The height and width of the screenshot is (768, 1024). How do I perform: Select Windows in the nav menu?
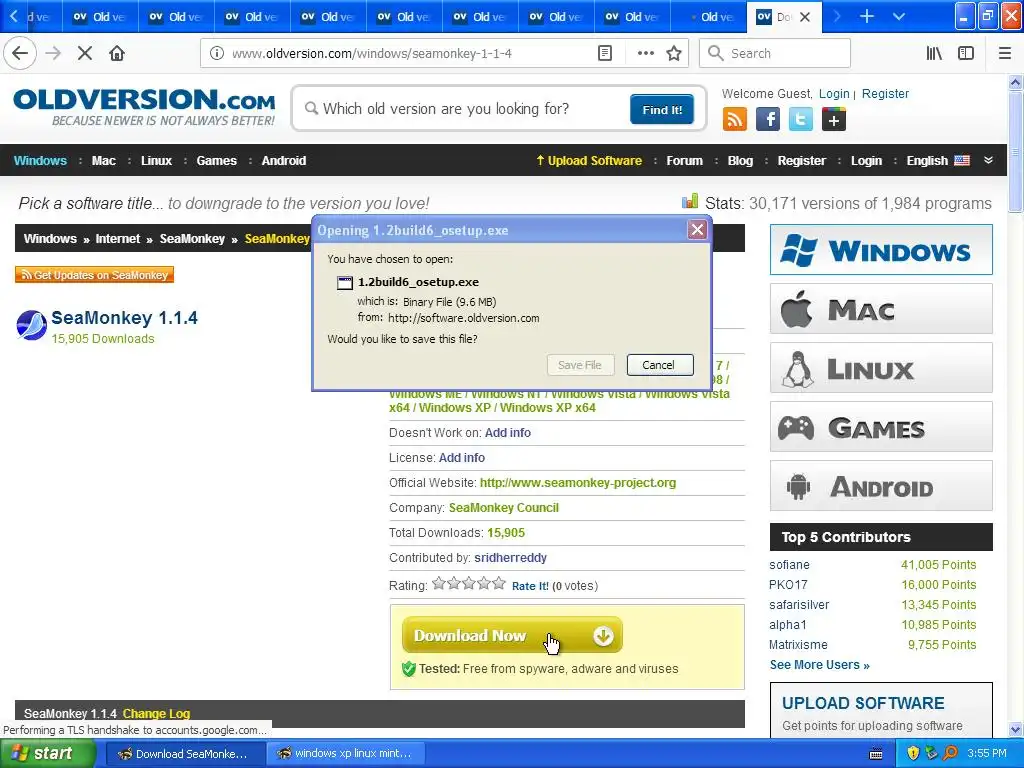40,161
